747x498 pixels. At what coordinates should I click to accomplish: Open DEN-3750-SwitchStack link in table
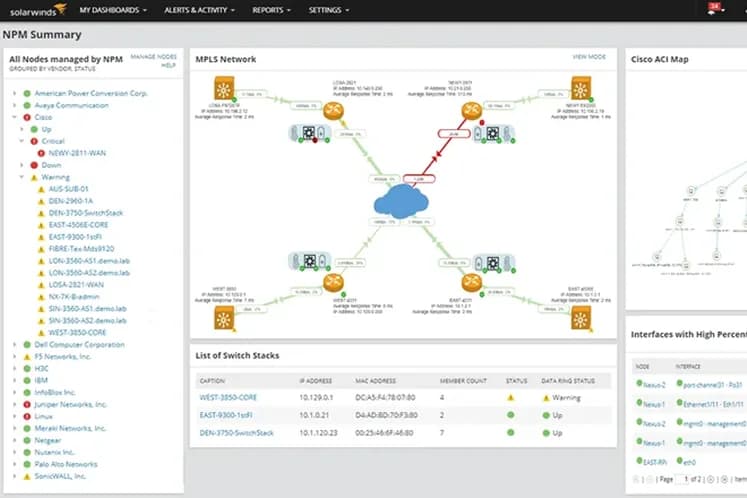[236, 433]
